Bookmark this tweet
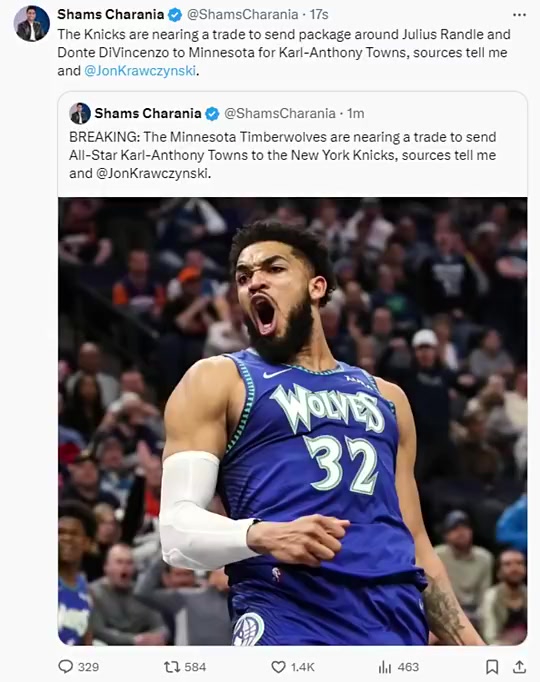Viewport: 540px width, 682px height. point(492,667)
